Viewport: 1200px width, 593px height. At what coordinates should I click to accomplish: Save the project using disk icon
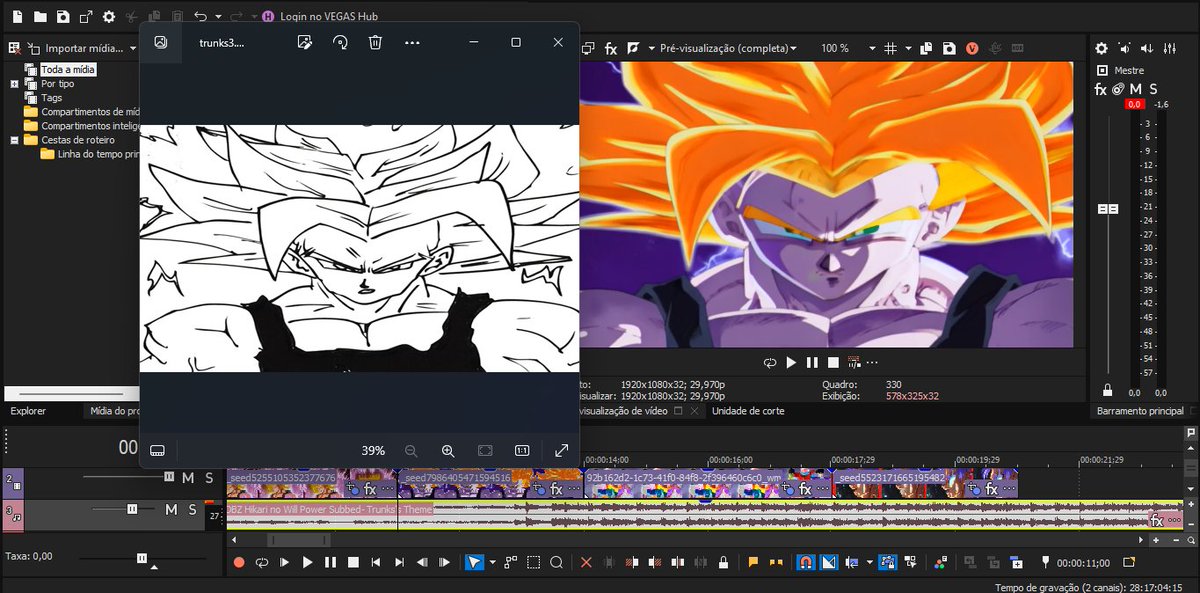[63, 16]
